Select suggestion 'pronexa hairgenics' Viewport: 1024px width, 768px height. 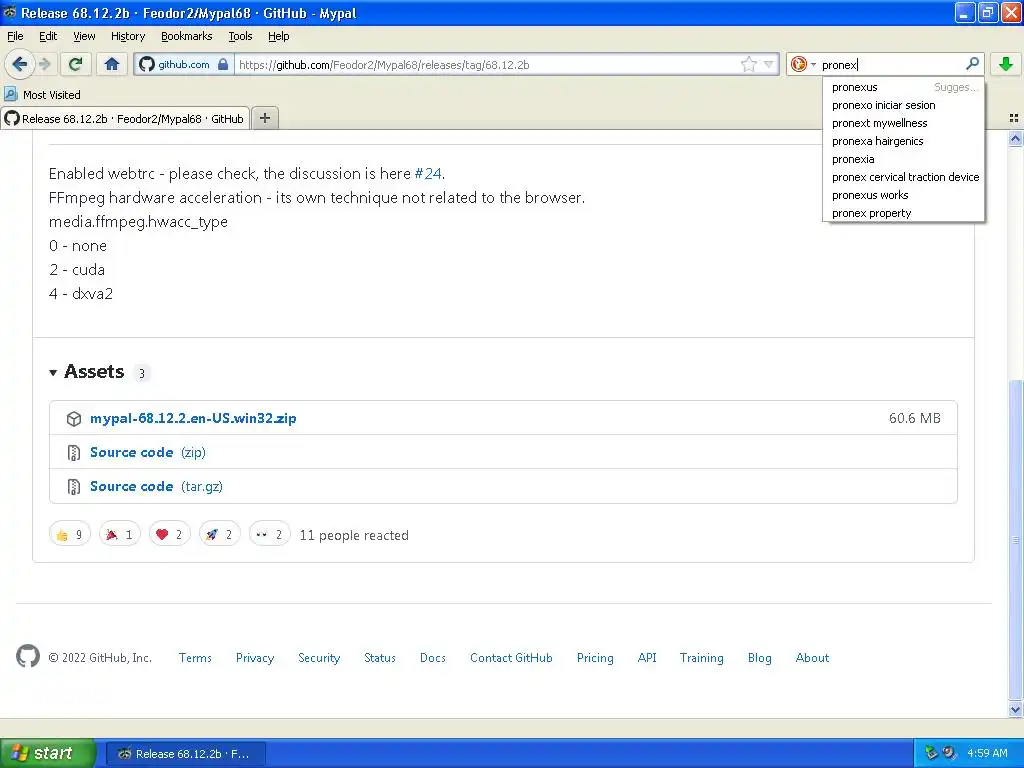pyautogui.click(x=904, y=141)
